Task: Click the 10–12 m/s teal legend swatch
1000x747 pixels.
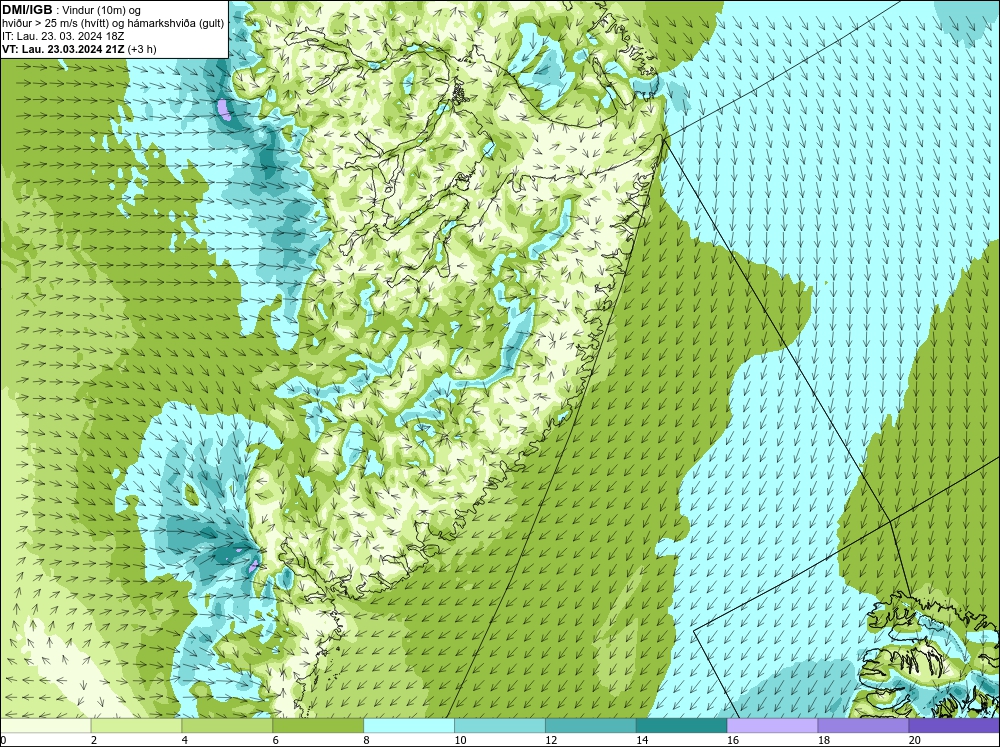Action: (500, 725)
